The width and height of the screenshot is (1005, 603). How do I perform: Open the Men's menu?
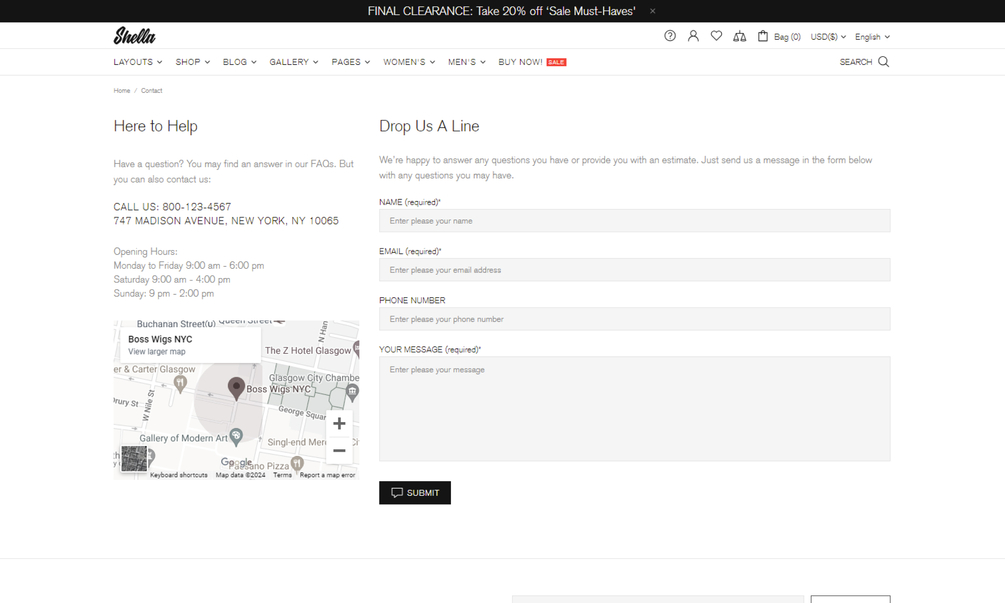coord(467,62)
